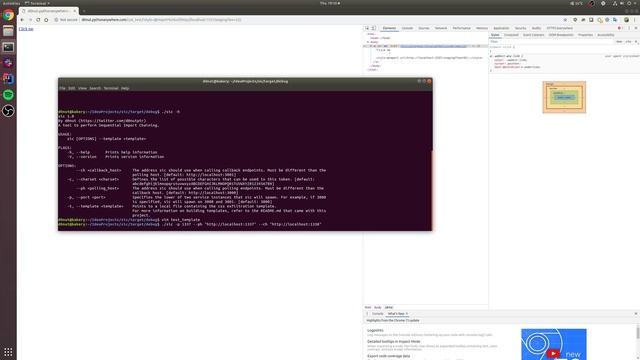Screen dimensions: 640x360
Task: Open the Activities overview
Action: 11,3
